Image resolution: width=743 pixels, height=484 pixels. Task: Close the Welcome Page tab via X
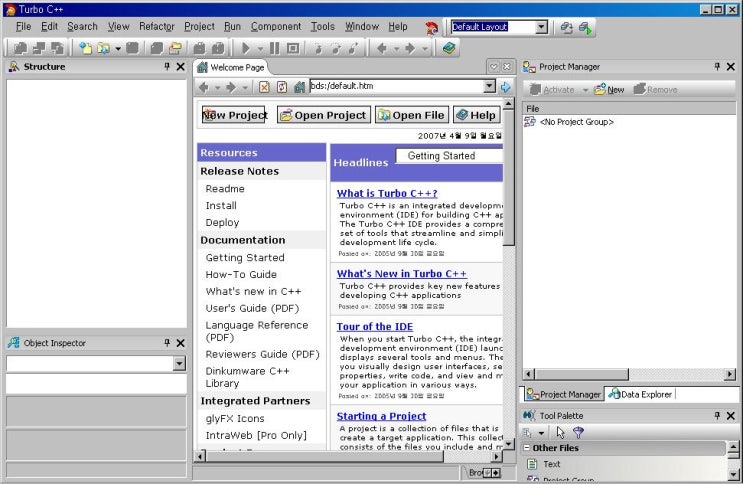[507, 67]
